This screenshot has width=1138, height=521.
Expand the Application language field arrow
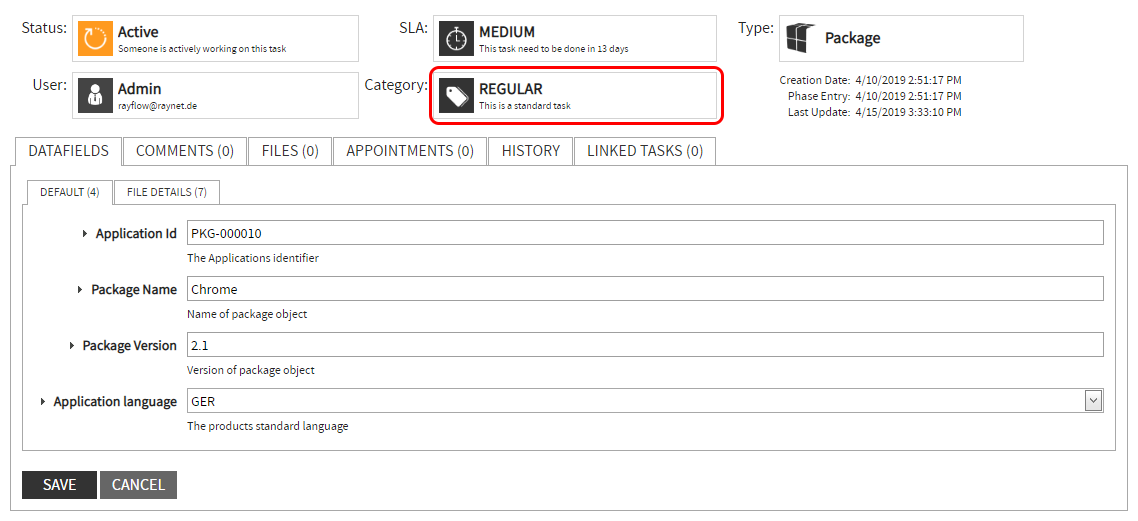[x=43, y=401]
